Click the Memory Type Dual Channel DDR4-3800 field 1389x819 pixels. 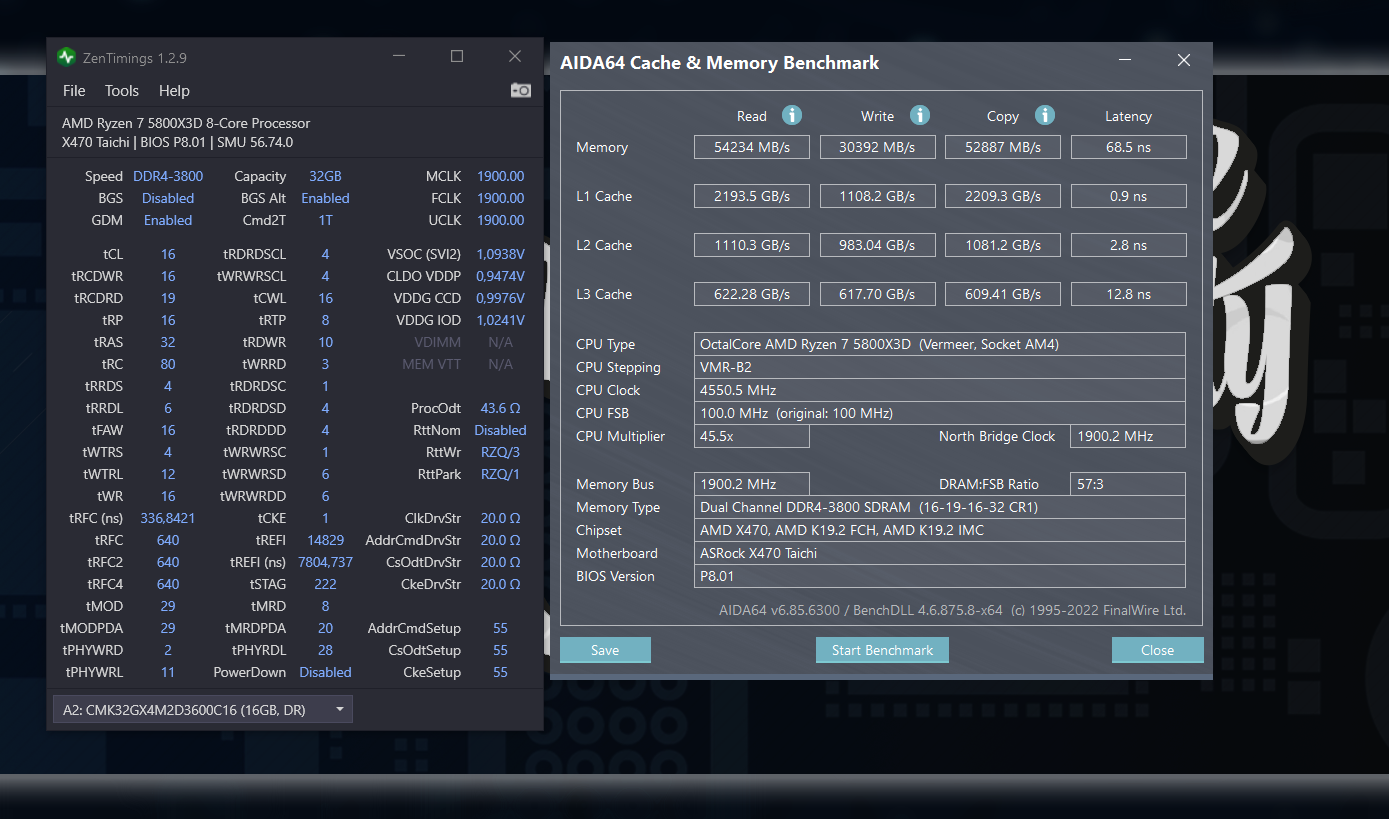click(940, 507)
